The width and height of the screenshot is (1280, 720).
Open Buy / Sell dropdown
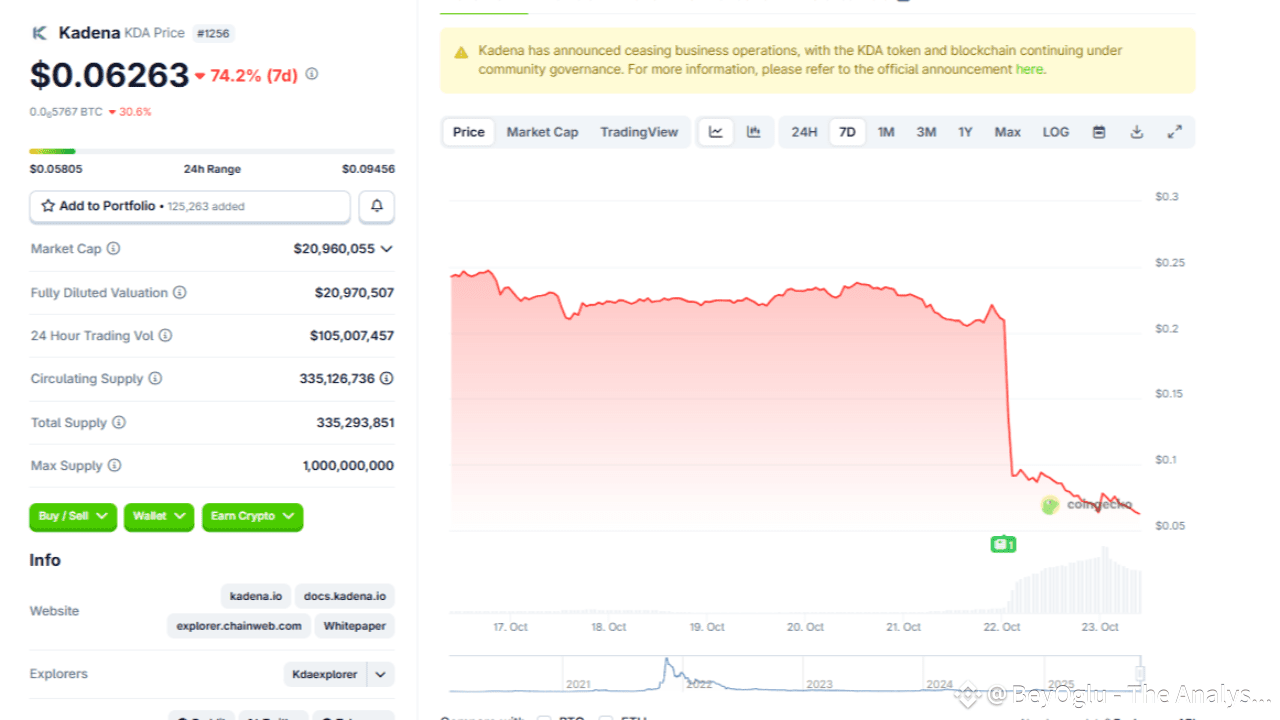(73, 516)
